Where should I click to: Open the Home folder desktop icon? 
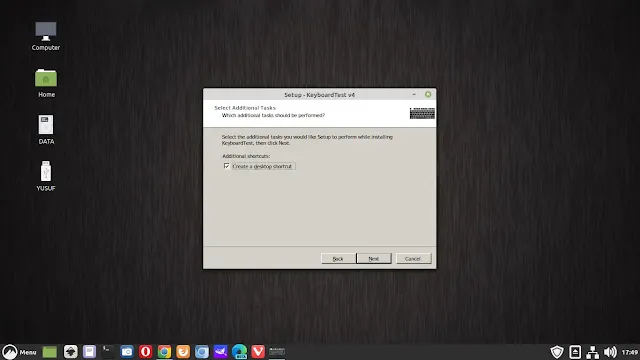click(46, 83)
